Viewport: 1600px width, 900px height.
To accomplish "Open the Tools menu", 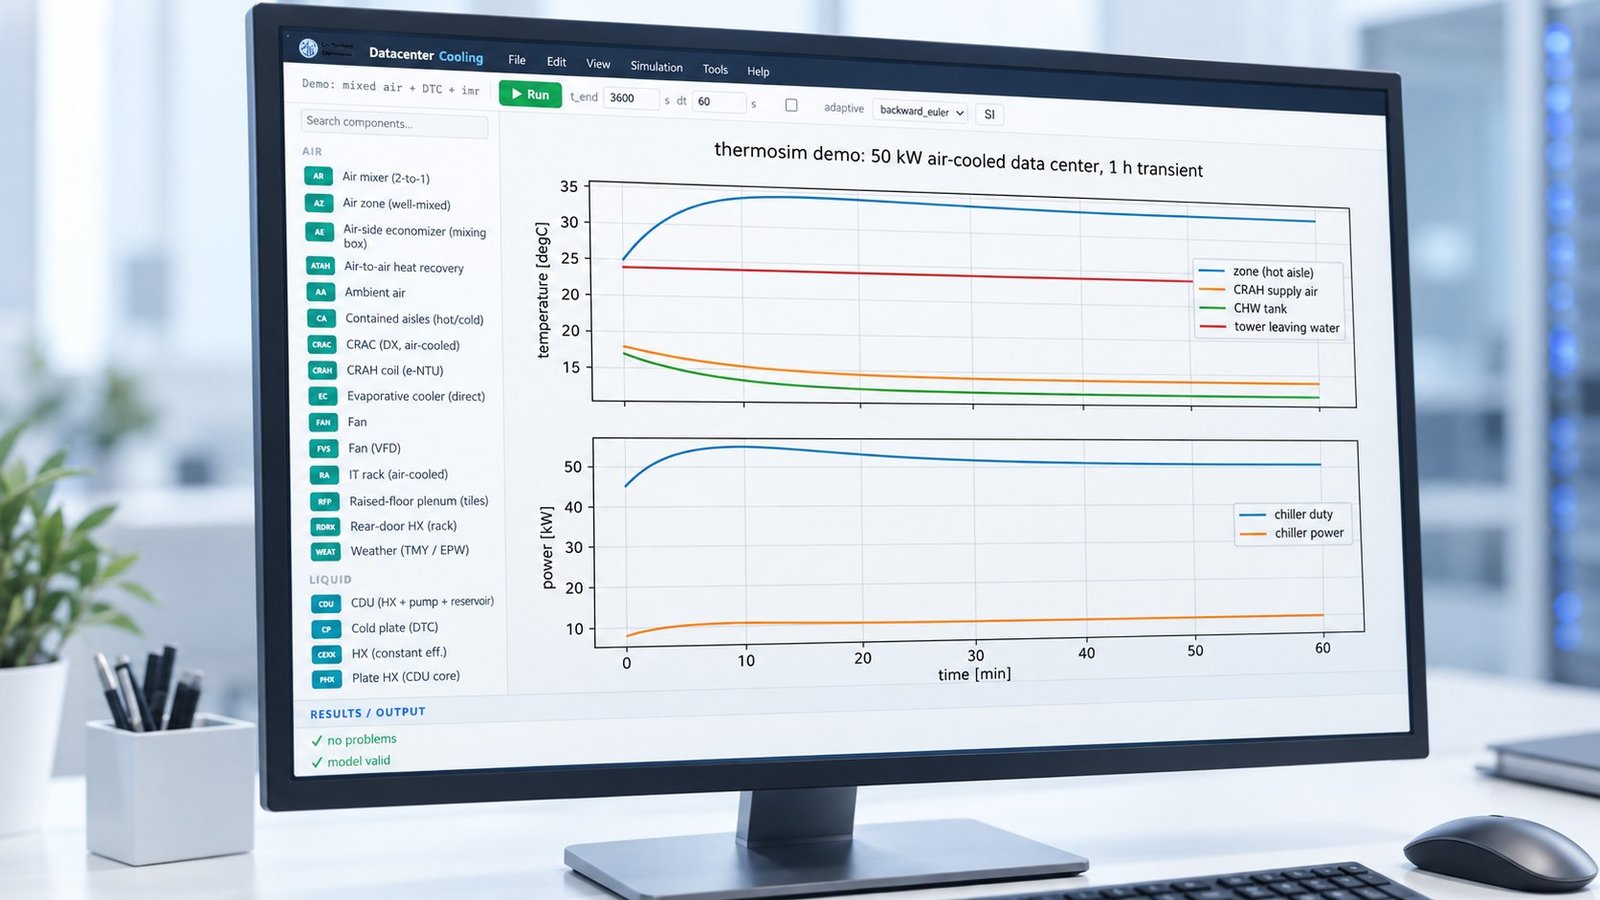I will 715,69.
